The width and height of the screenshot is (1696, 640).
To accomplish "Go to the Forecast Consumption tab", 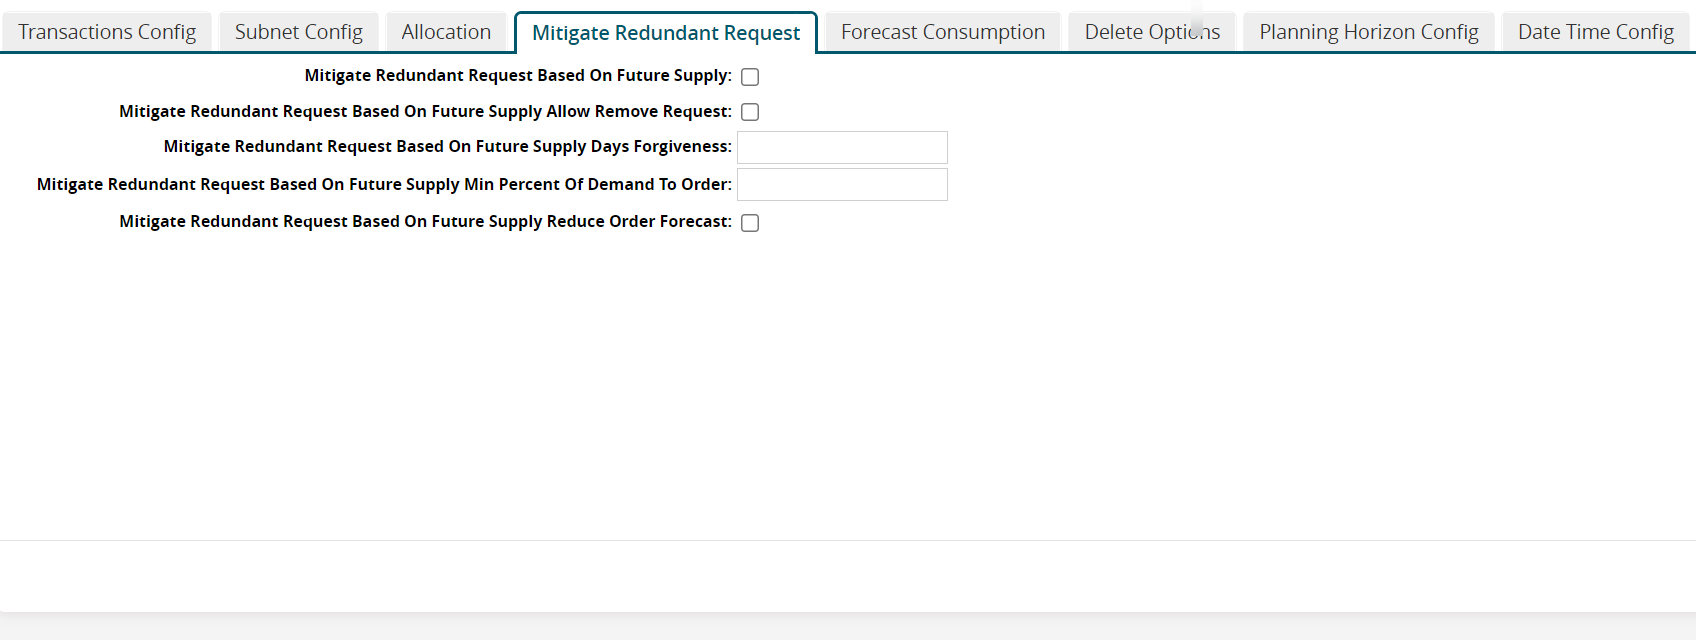I will click(x=942, y=32).
